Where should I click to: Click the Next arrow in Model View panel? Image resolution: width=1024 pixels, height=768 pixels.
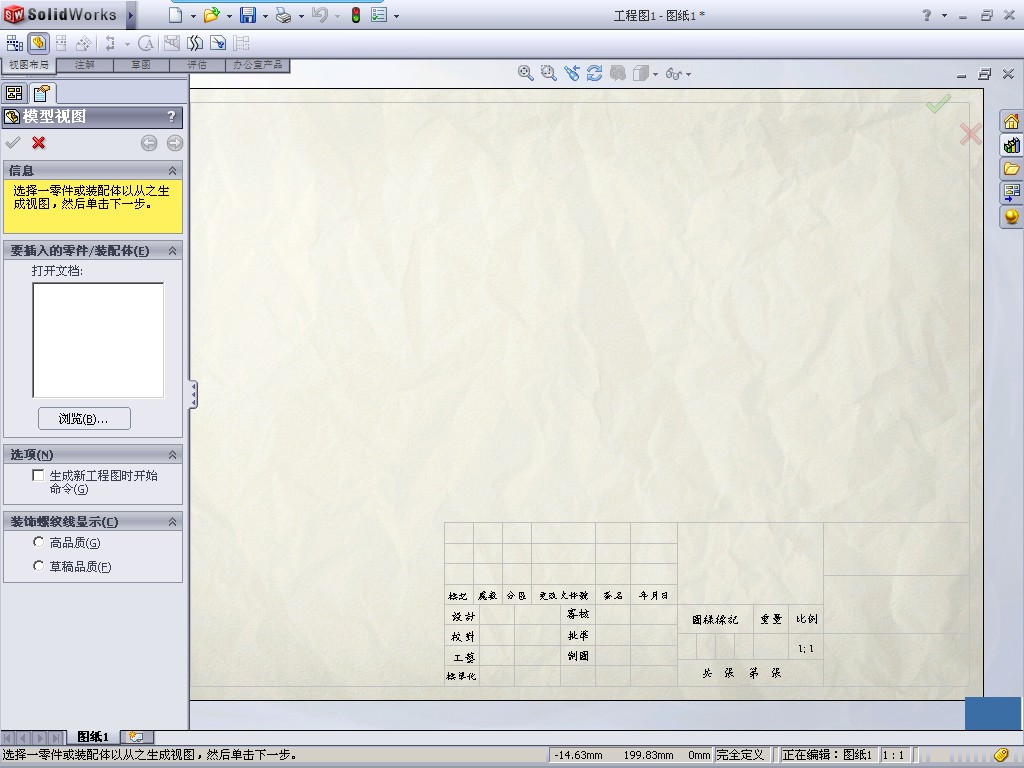[174, 143]
